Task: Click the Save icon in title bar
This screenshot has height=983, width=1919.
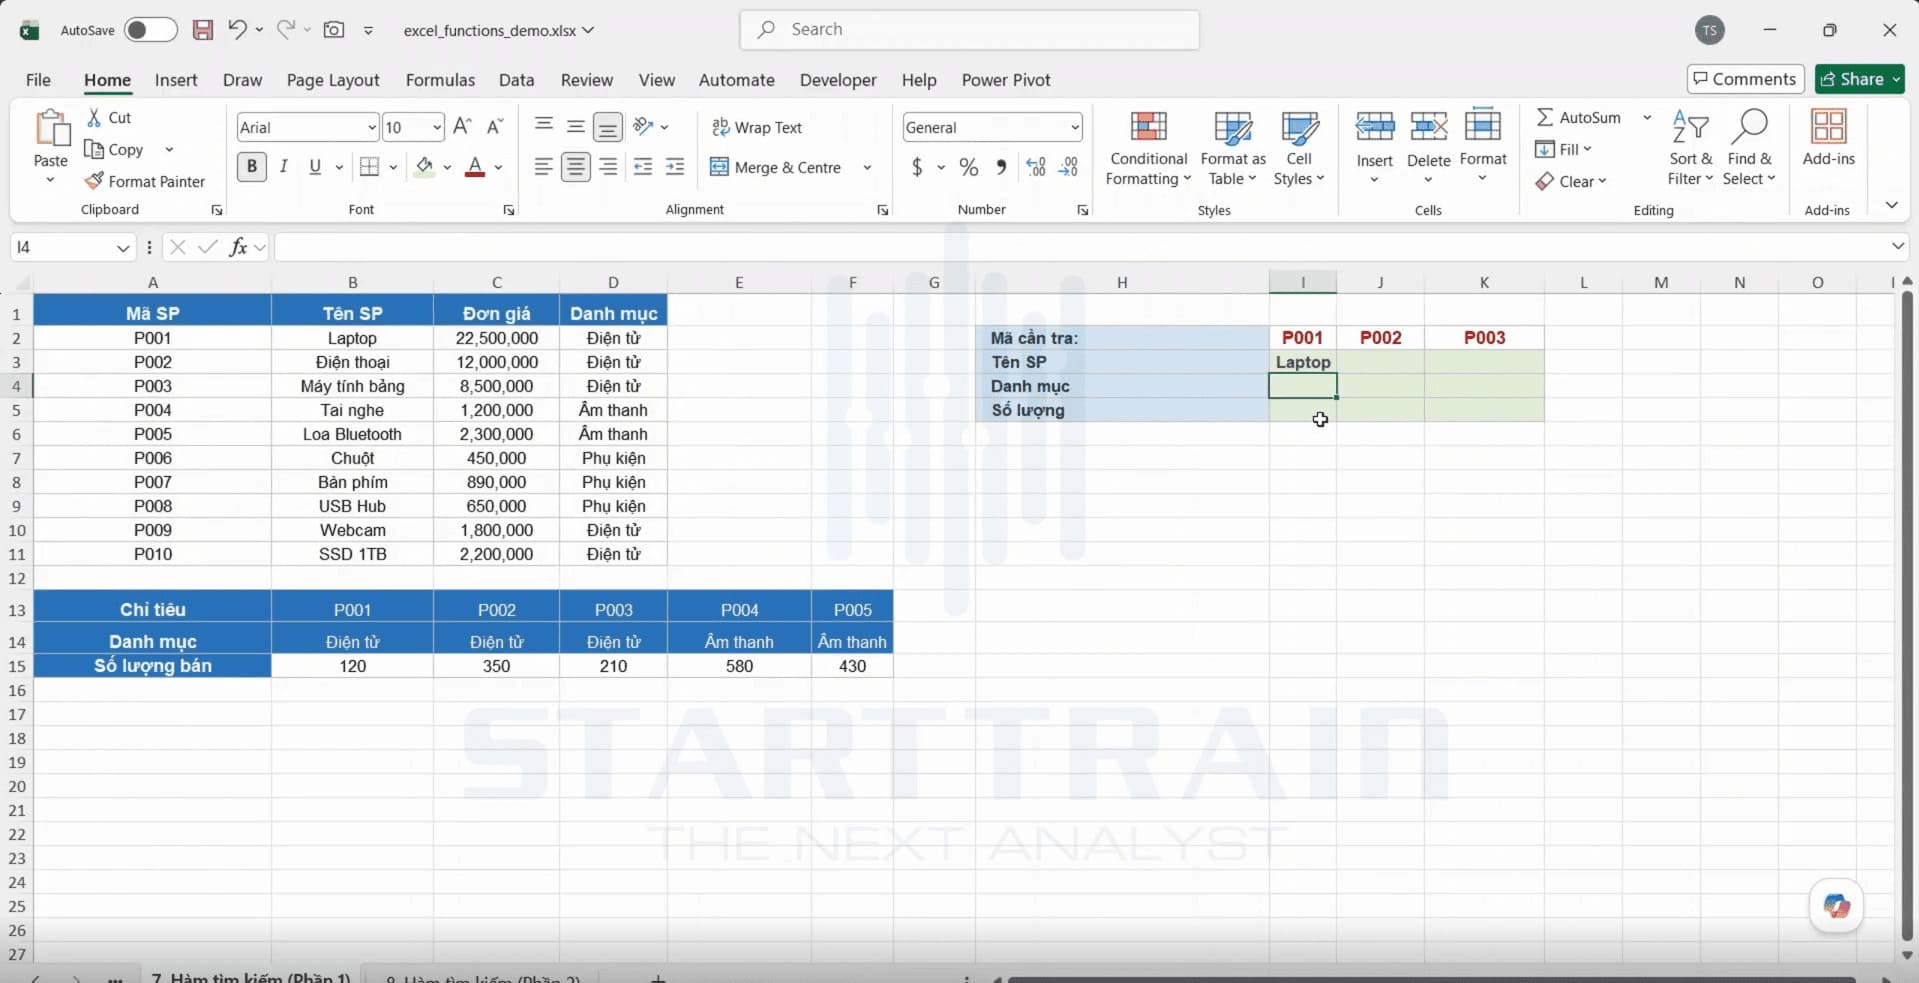Action: tap(203, 30)
